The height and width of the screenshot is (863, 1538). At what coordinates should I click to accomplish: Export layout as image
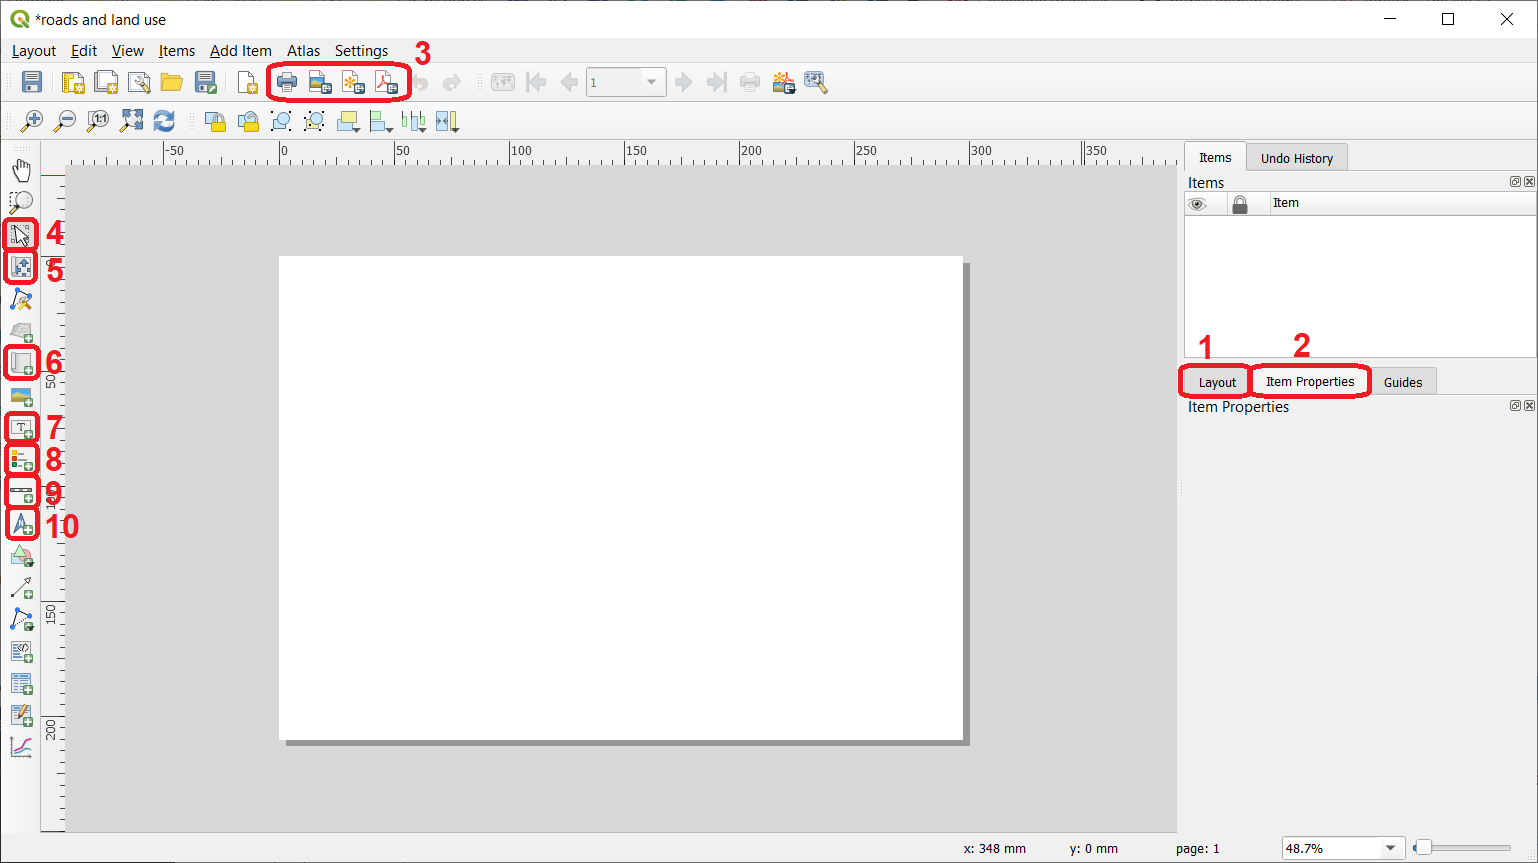click(320, 82)
